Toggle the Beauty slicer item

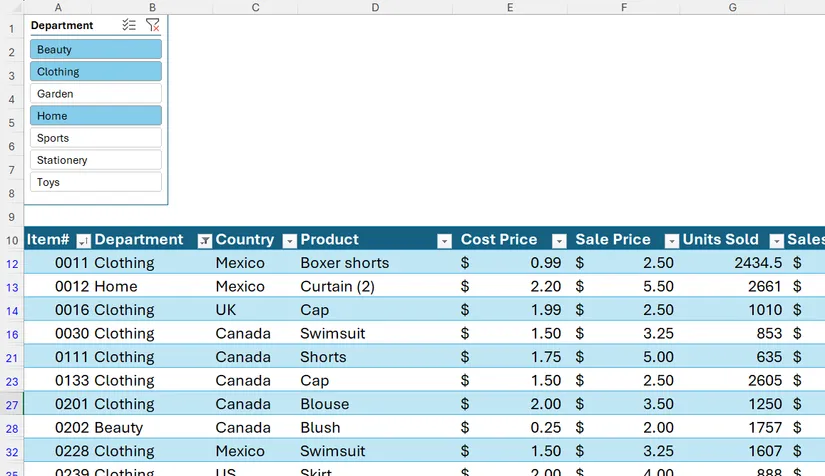click(96, 49)
